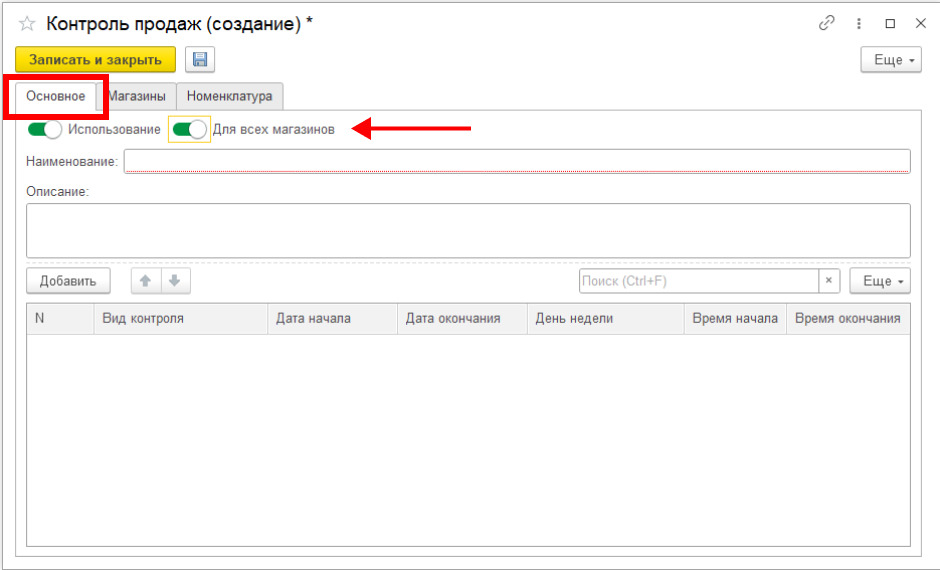Open the table's Еще dropdown menu
Image resolution: width=940 pixels, height=570 pixels.
[x=879, y=281]
